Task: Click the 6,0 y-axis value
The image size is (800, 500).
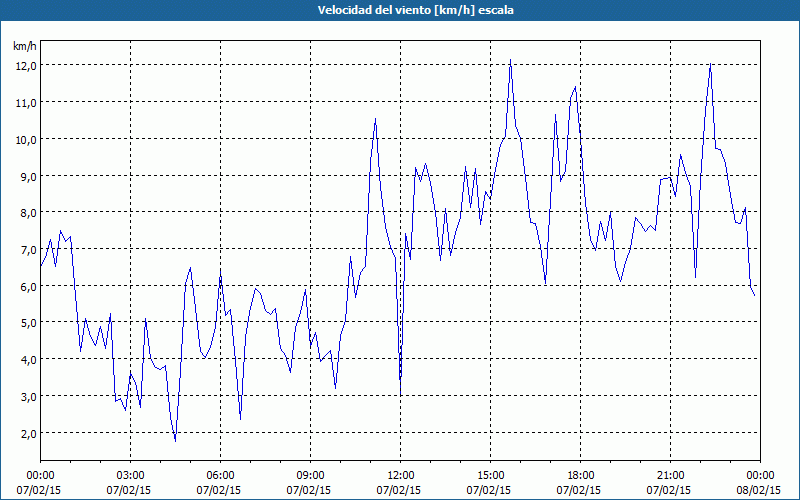Action: click(x=28, y=286)
